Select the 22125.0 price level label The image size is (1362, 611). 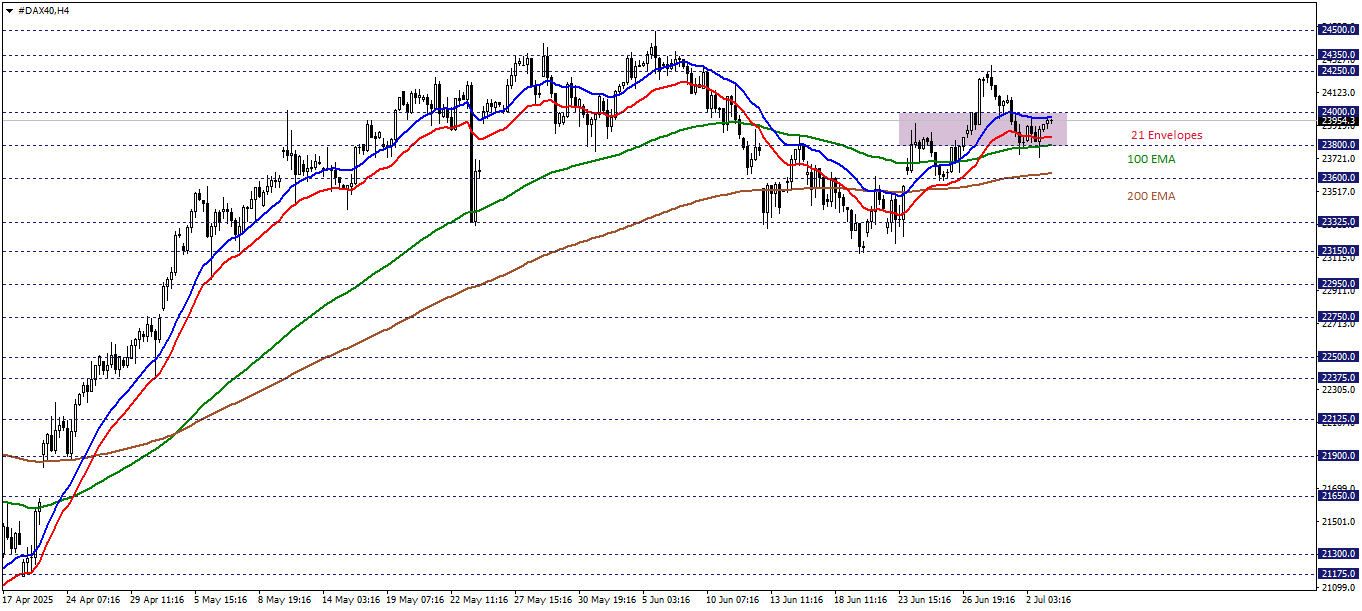point(1338,419)
